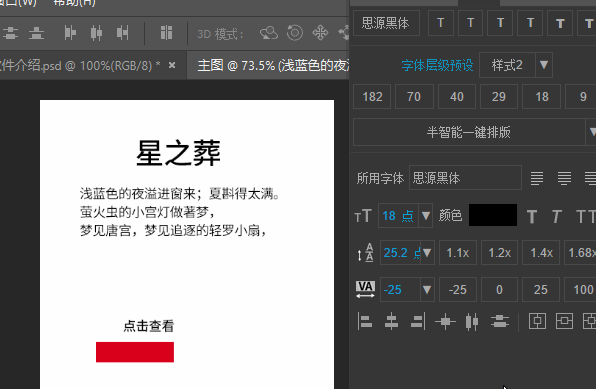
Task: Click the 25.2 leading value field
Action: [x=400, y=252]
